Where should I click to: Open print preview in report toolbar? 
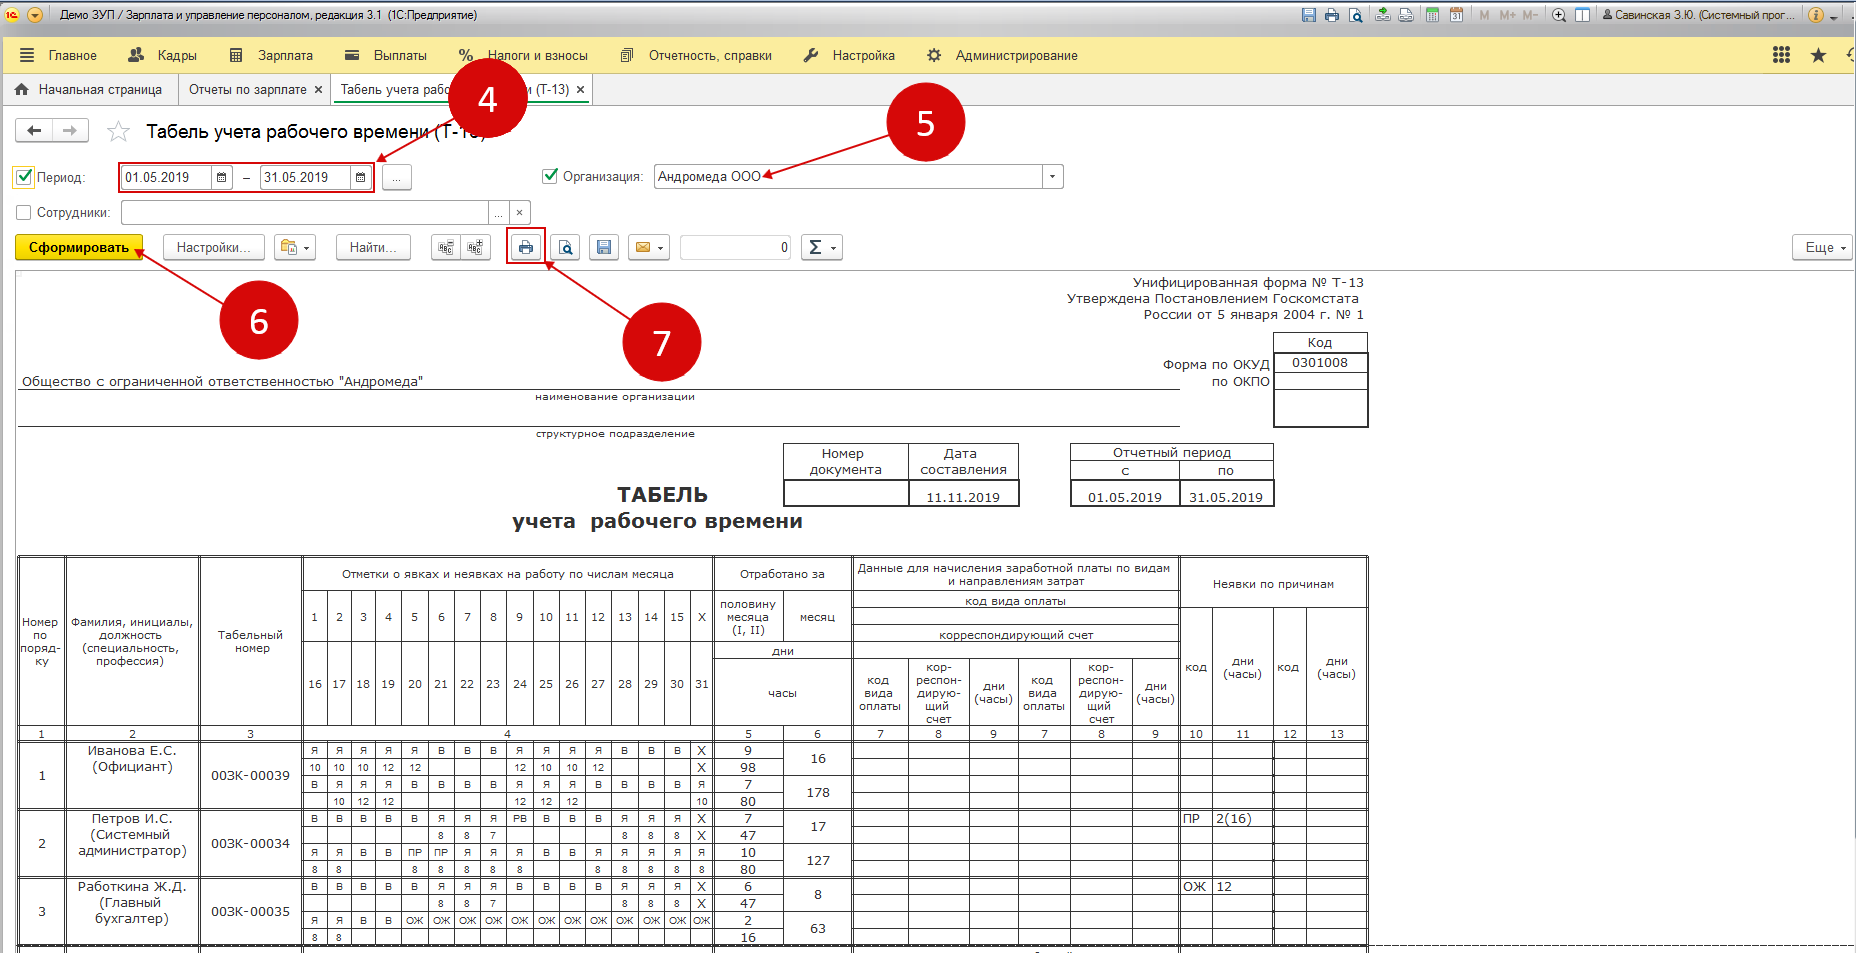coord(565,247)
